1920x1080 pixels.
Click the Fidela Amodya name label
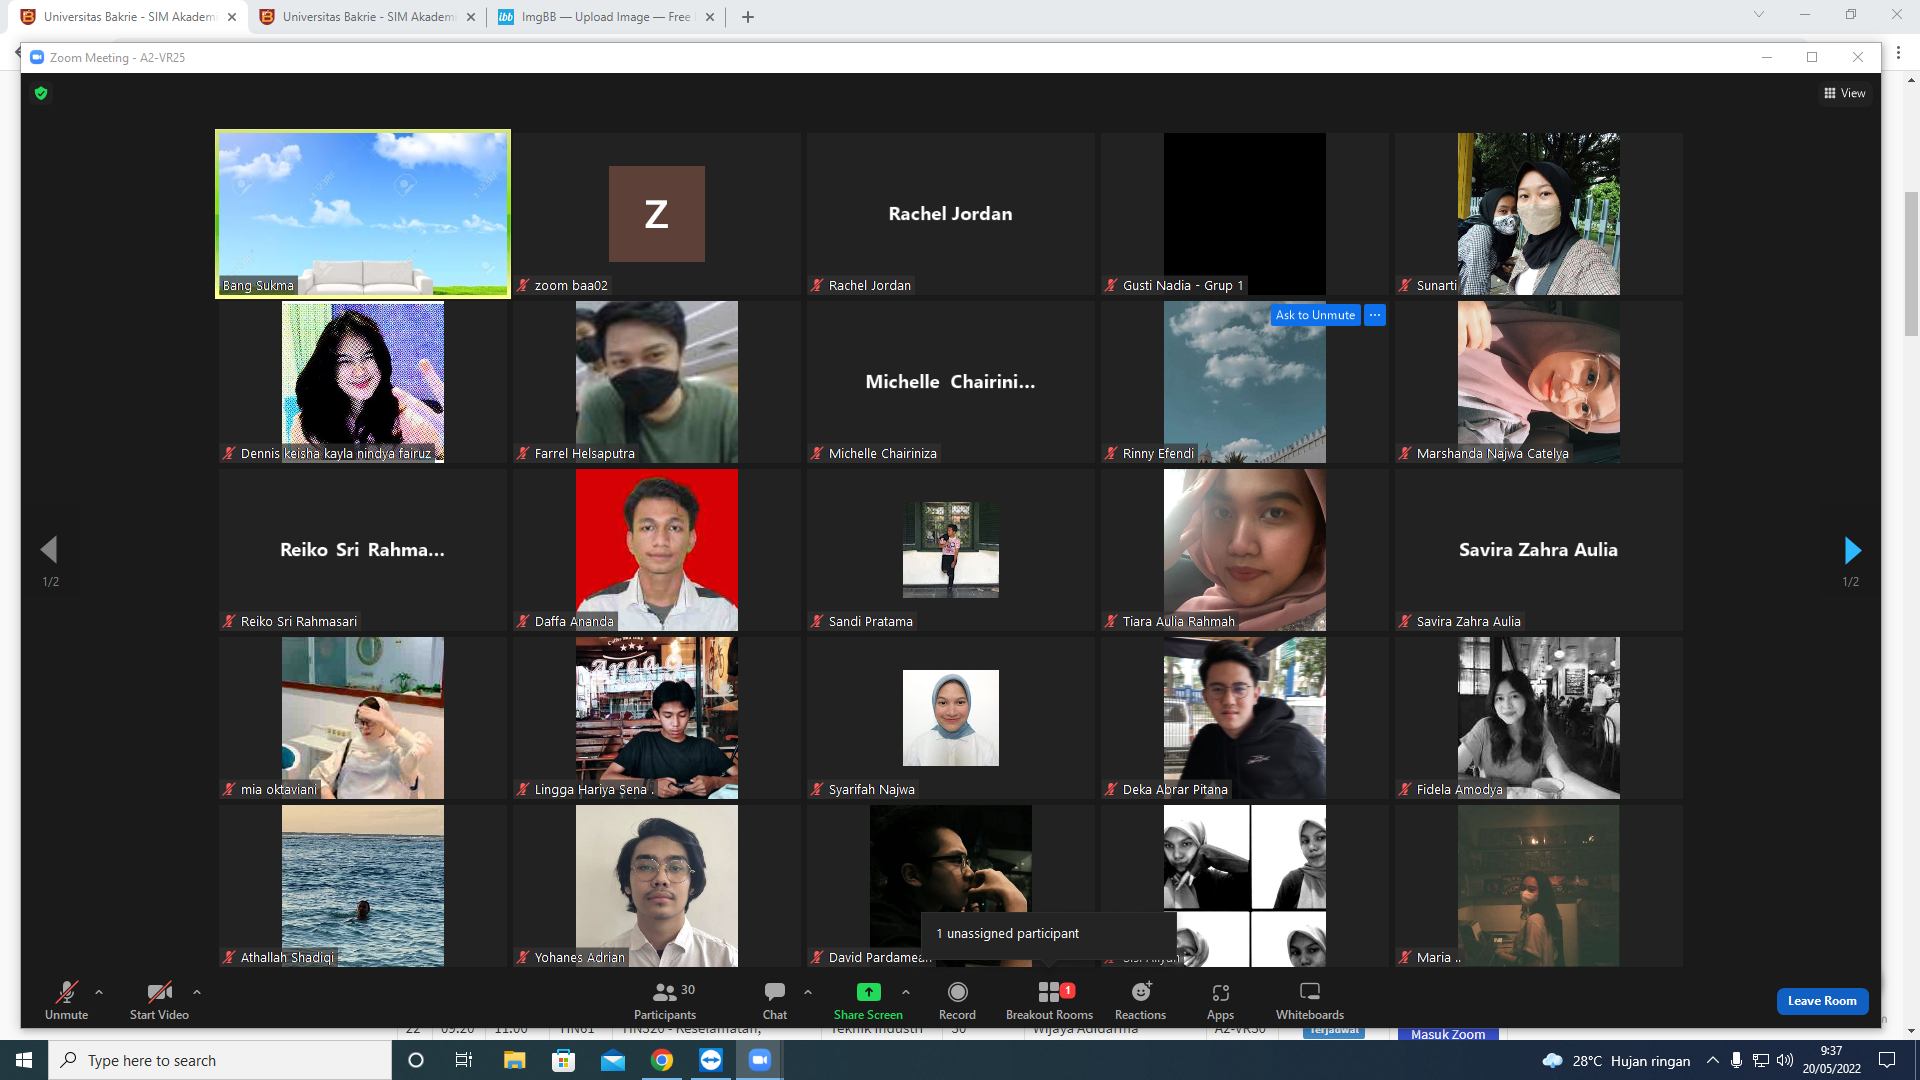tap(1460, 790)
